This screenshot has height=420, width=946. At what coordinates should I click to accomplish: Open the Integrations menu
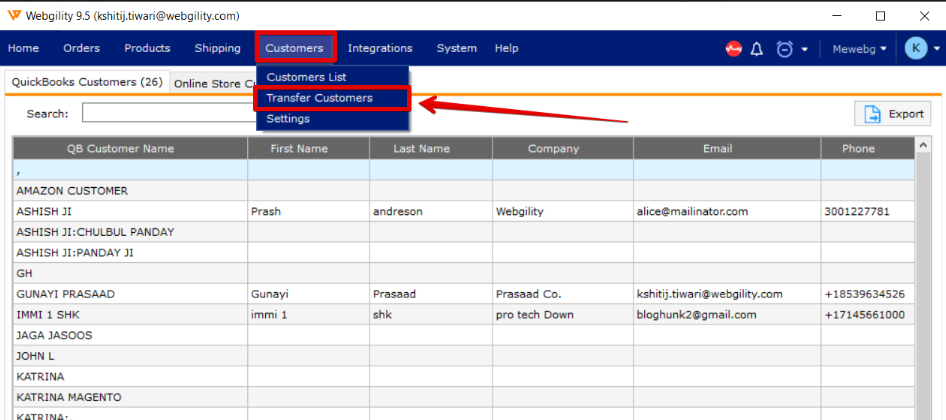380,48
